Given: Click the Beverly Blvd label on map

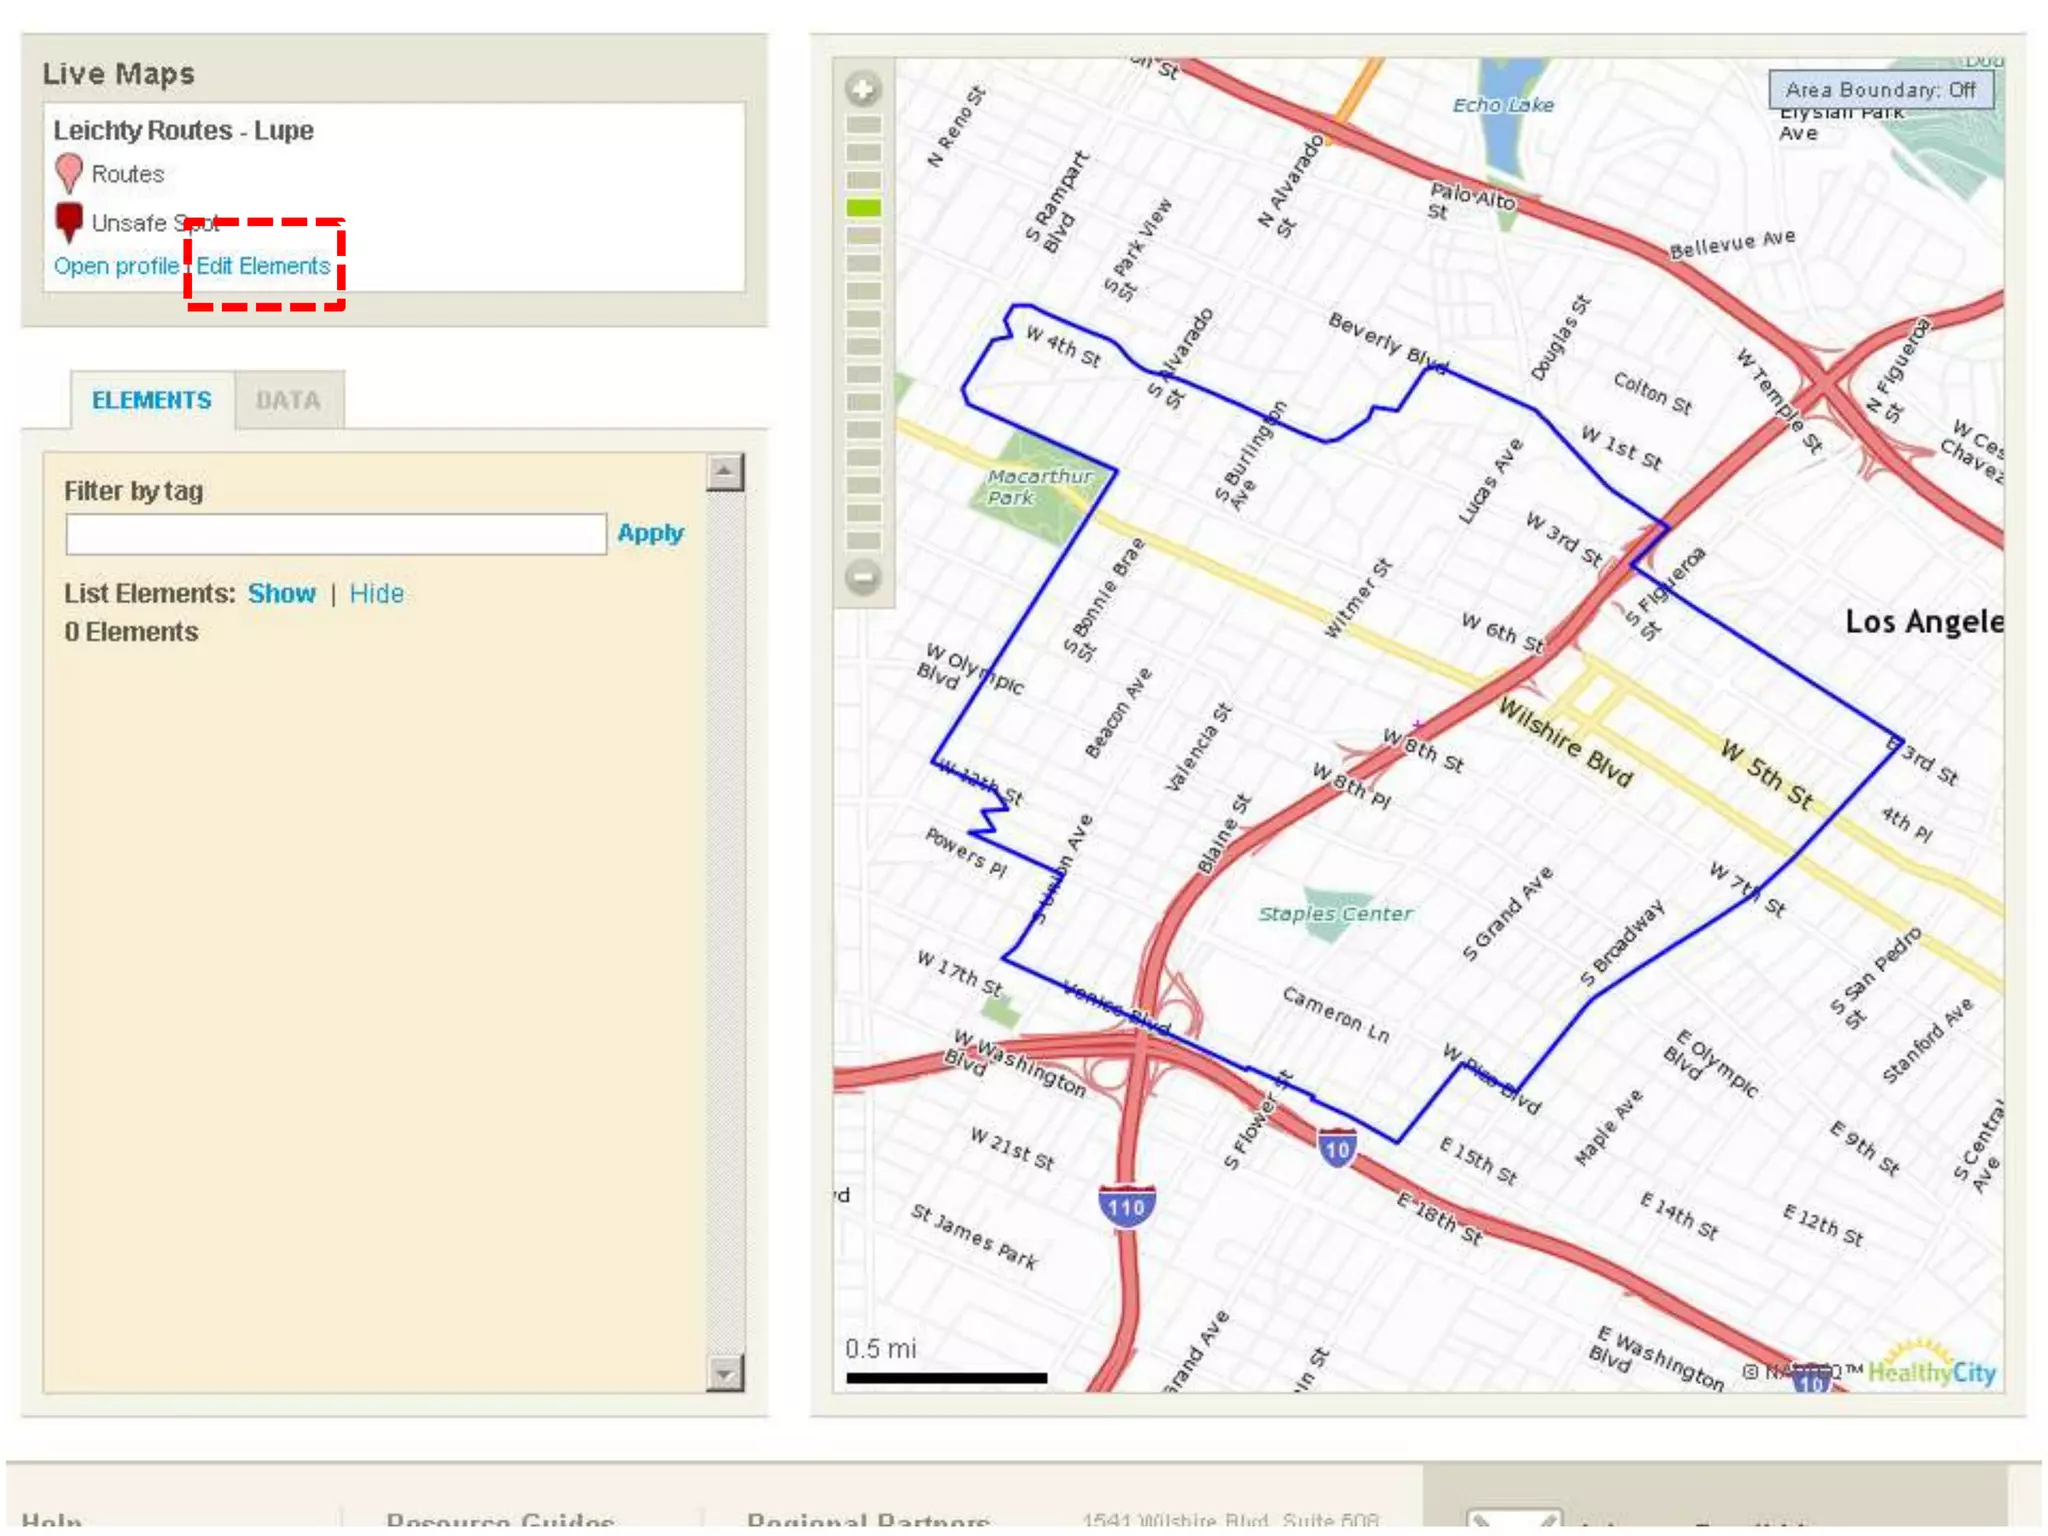Looking at the screenshot, I should 1388,342.
